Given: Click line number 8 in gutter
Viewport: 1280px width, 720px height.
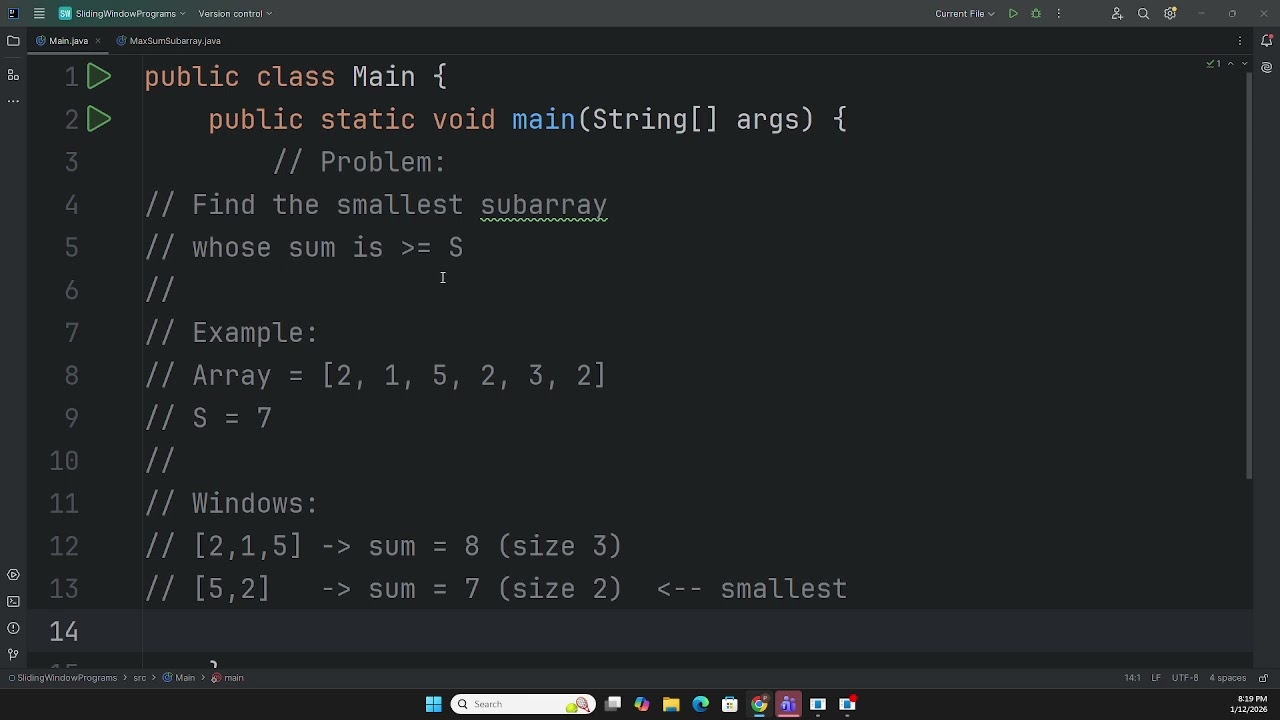Looking at the screenshot, I should pos(71,376).
